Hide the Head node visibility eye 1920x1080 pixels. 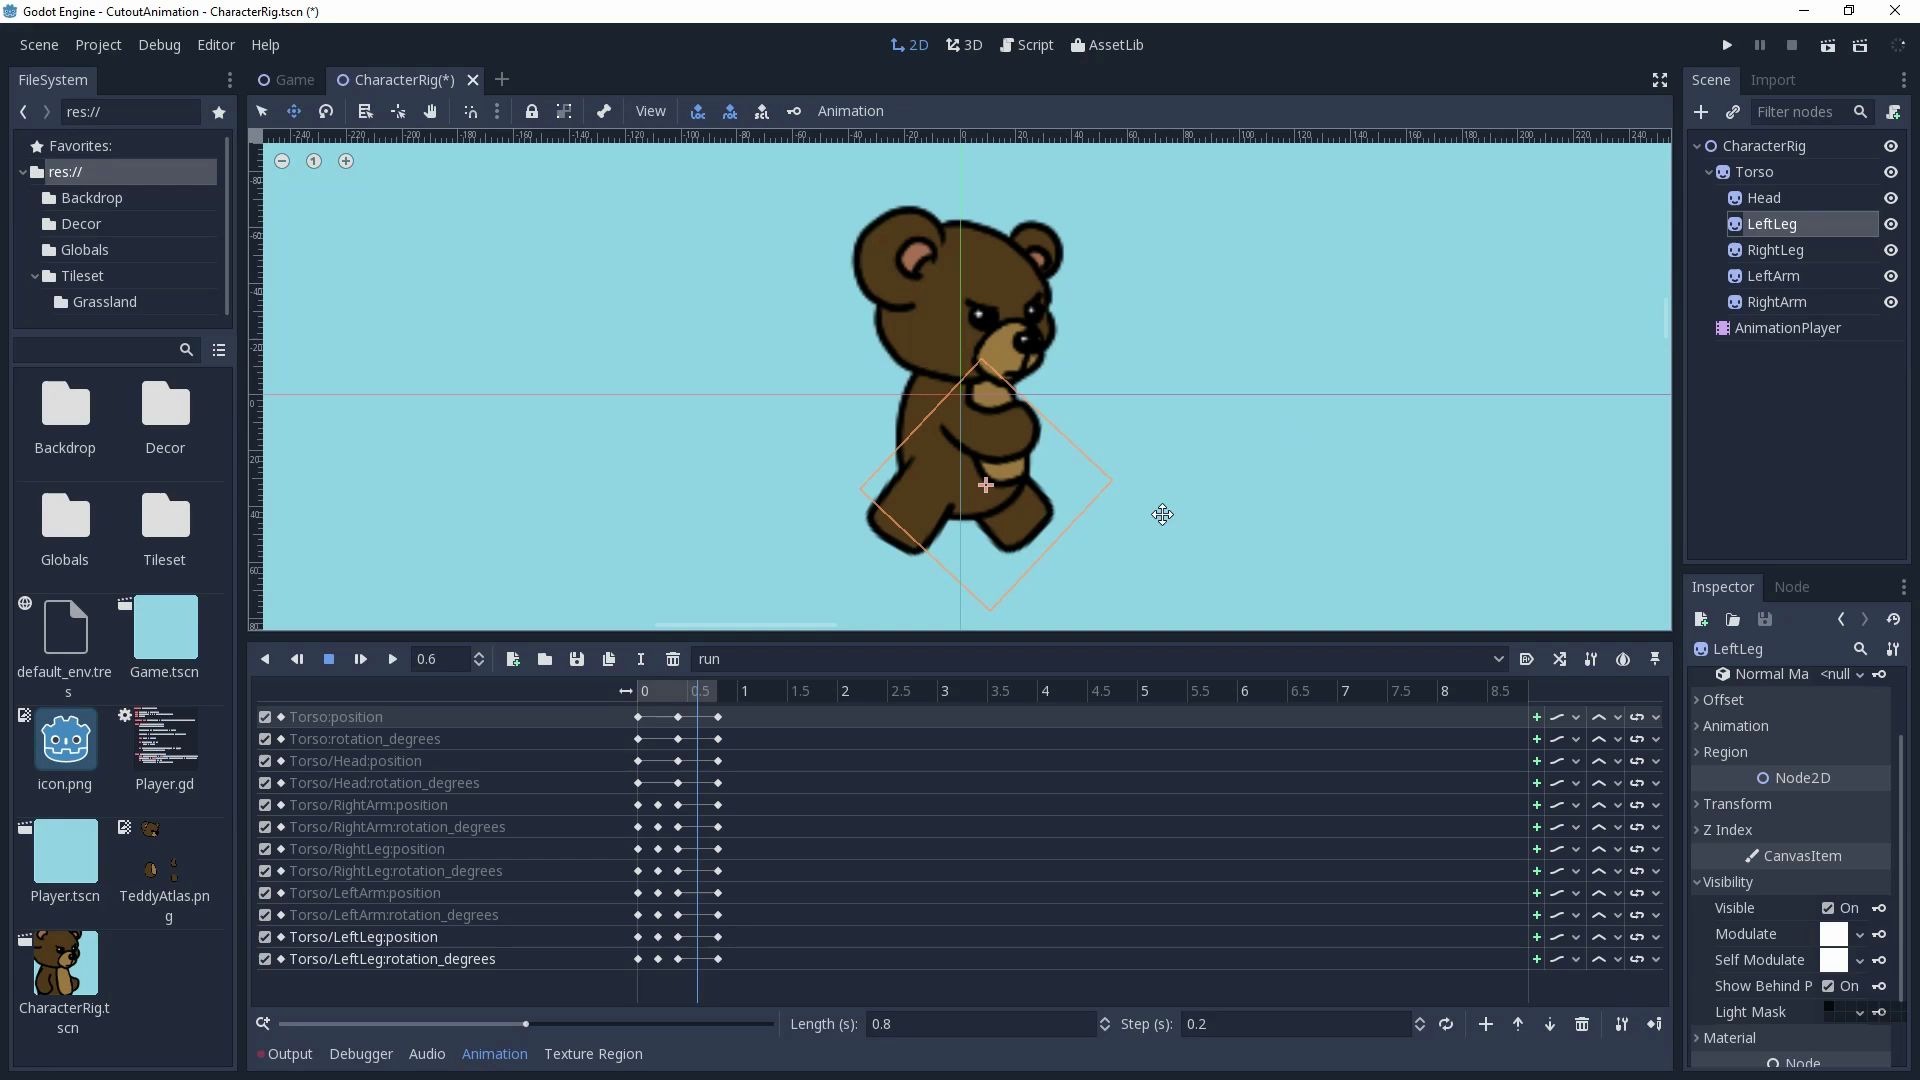coord(1891,198)
